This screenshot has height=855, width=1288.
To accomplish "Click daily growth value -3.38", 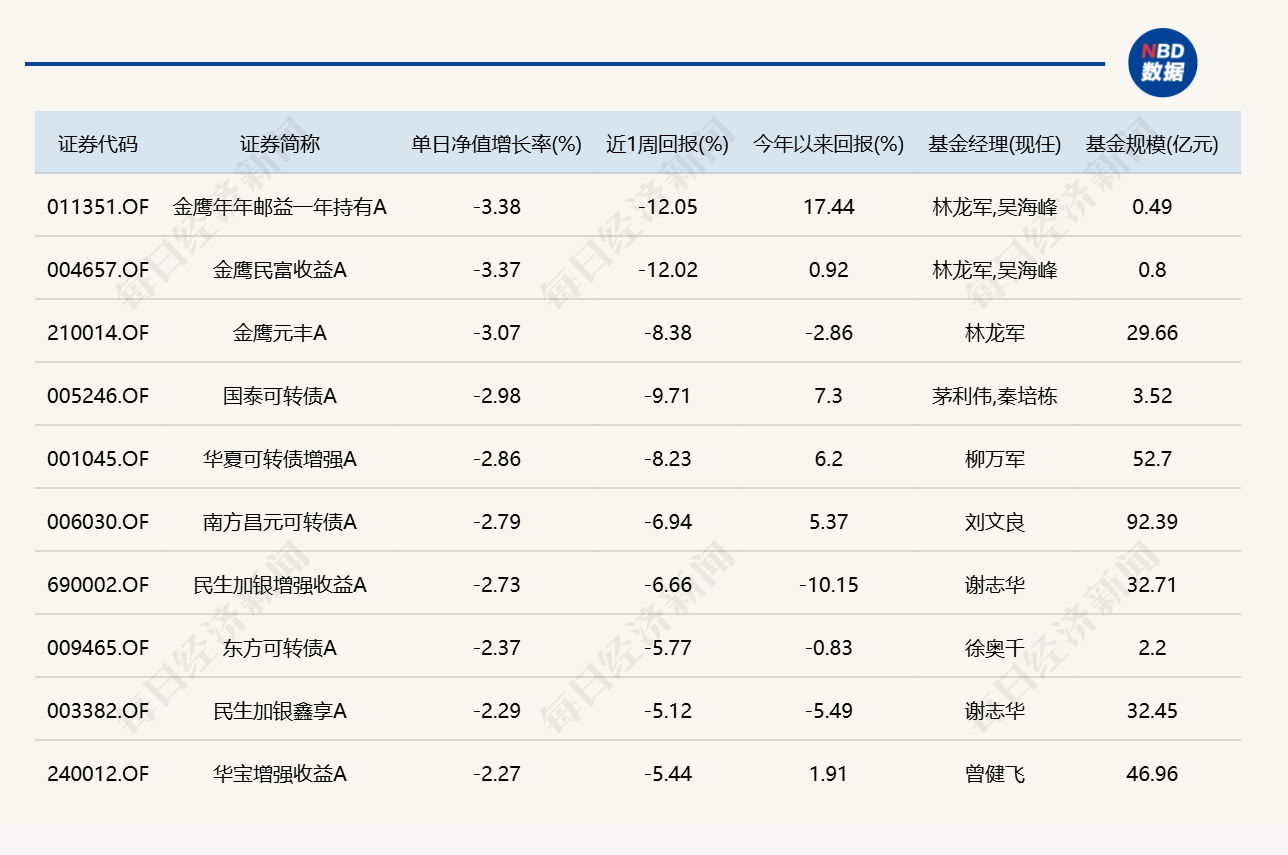I will [497, 207].
